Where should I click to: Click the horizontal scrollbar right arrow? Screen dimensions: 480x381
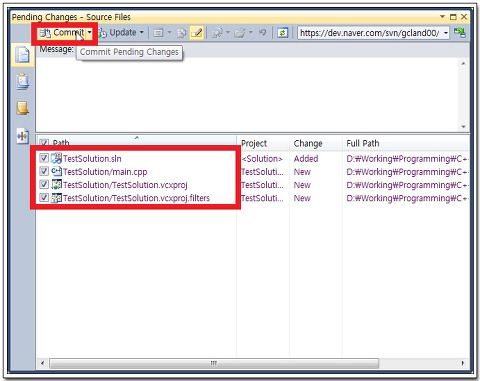[463, 363]
